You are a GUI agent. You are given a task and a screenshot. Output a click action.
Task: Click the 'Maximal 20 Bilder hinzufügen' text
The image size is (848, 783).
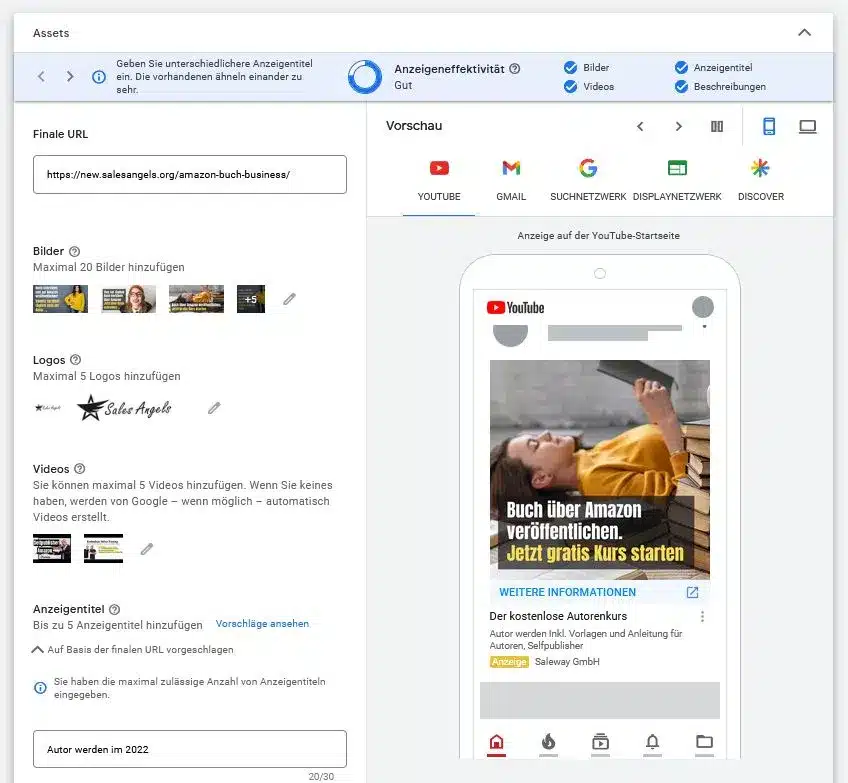(x=109, y=267)
